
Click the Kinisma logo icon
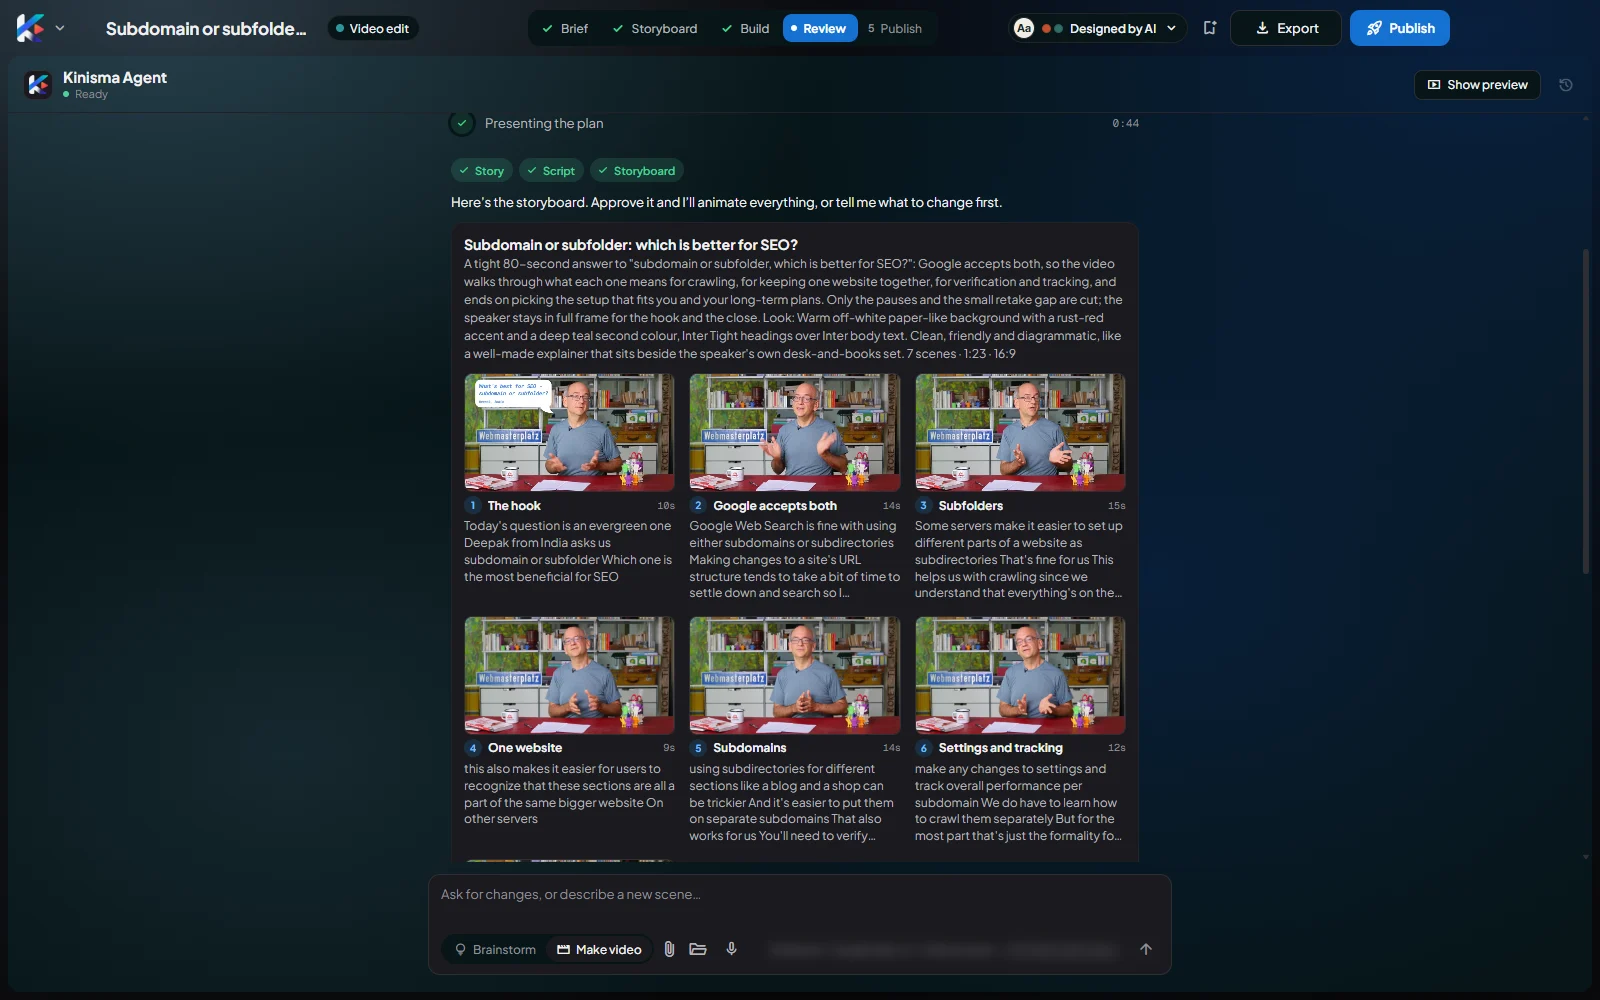point(30,28)
